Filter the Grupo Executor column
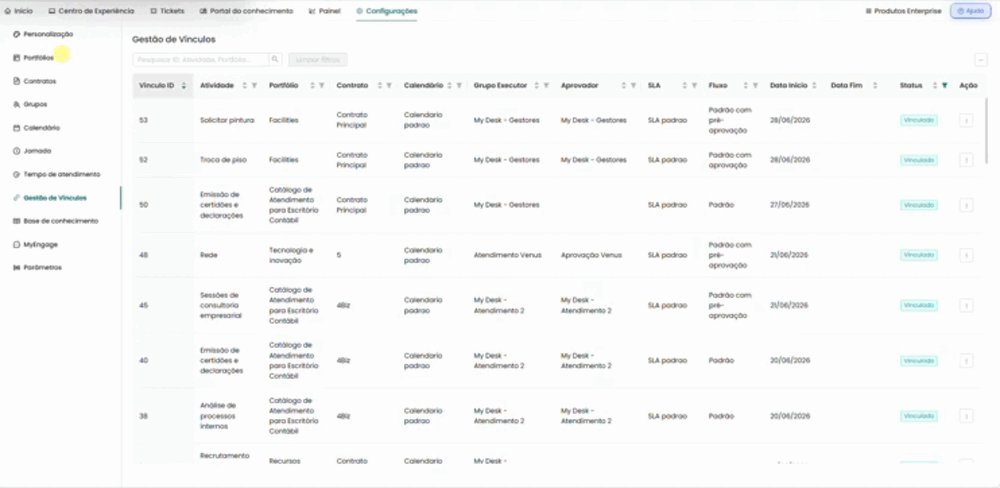Viewport: 1000px width, 488px height. pos(546,85)
